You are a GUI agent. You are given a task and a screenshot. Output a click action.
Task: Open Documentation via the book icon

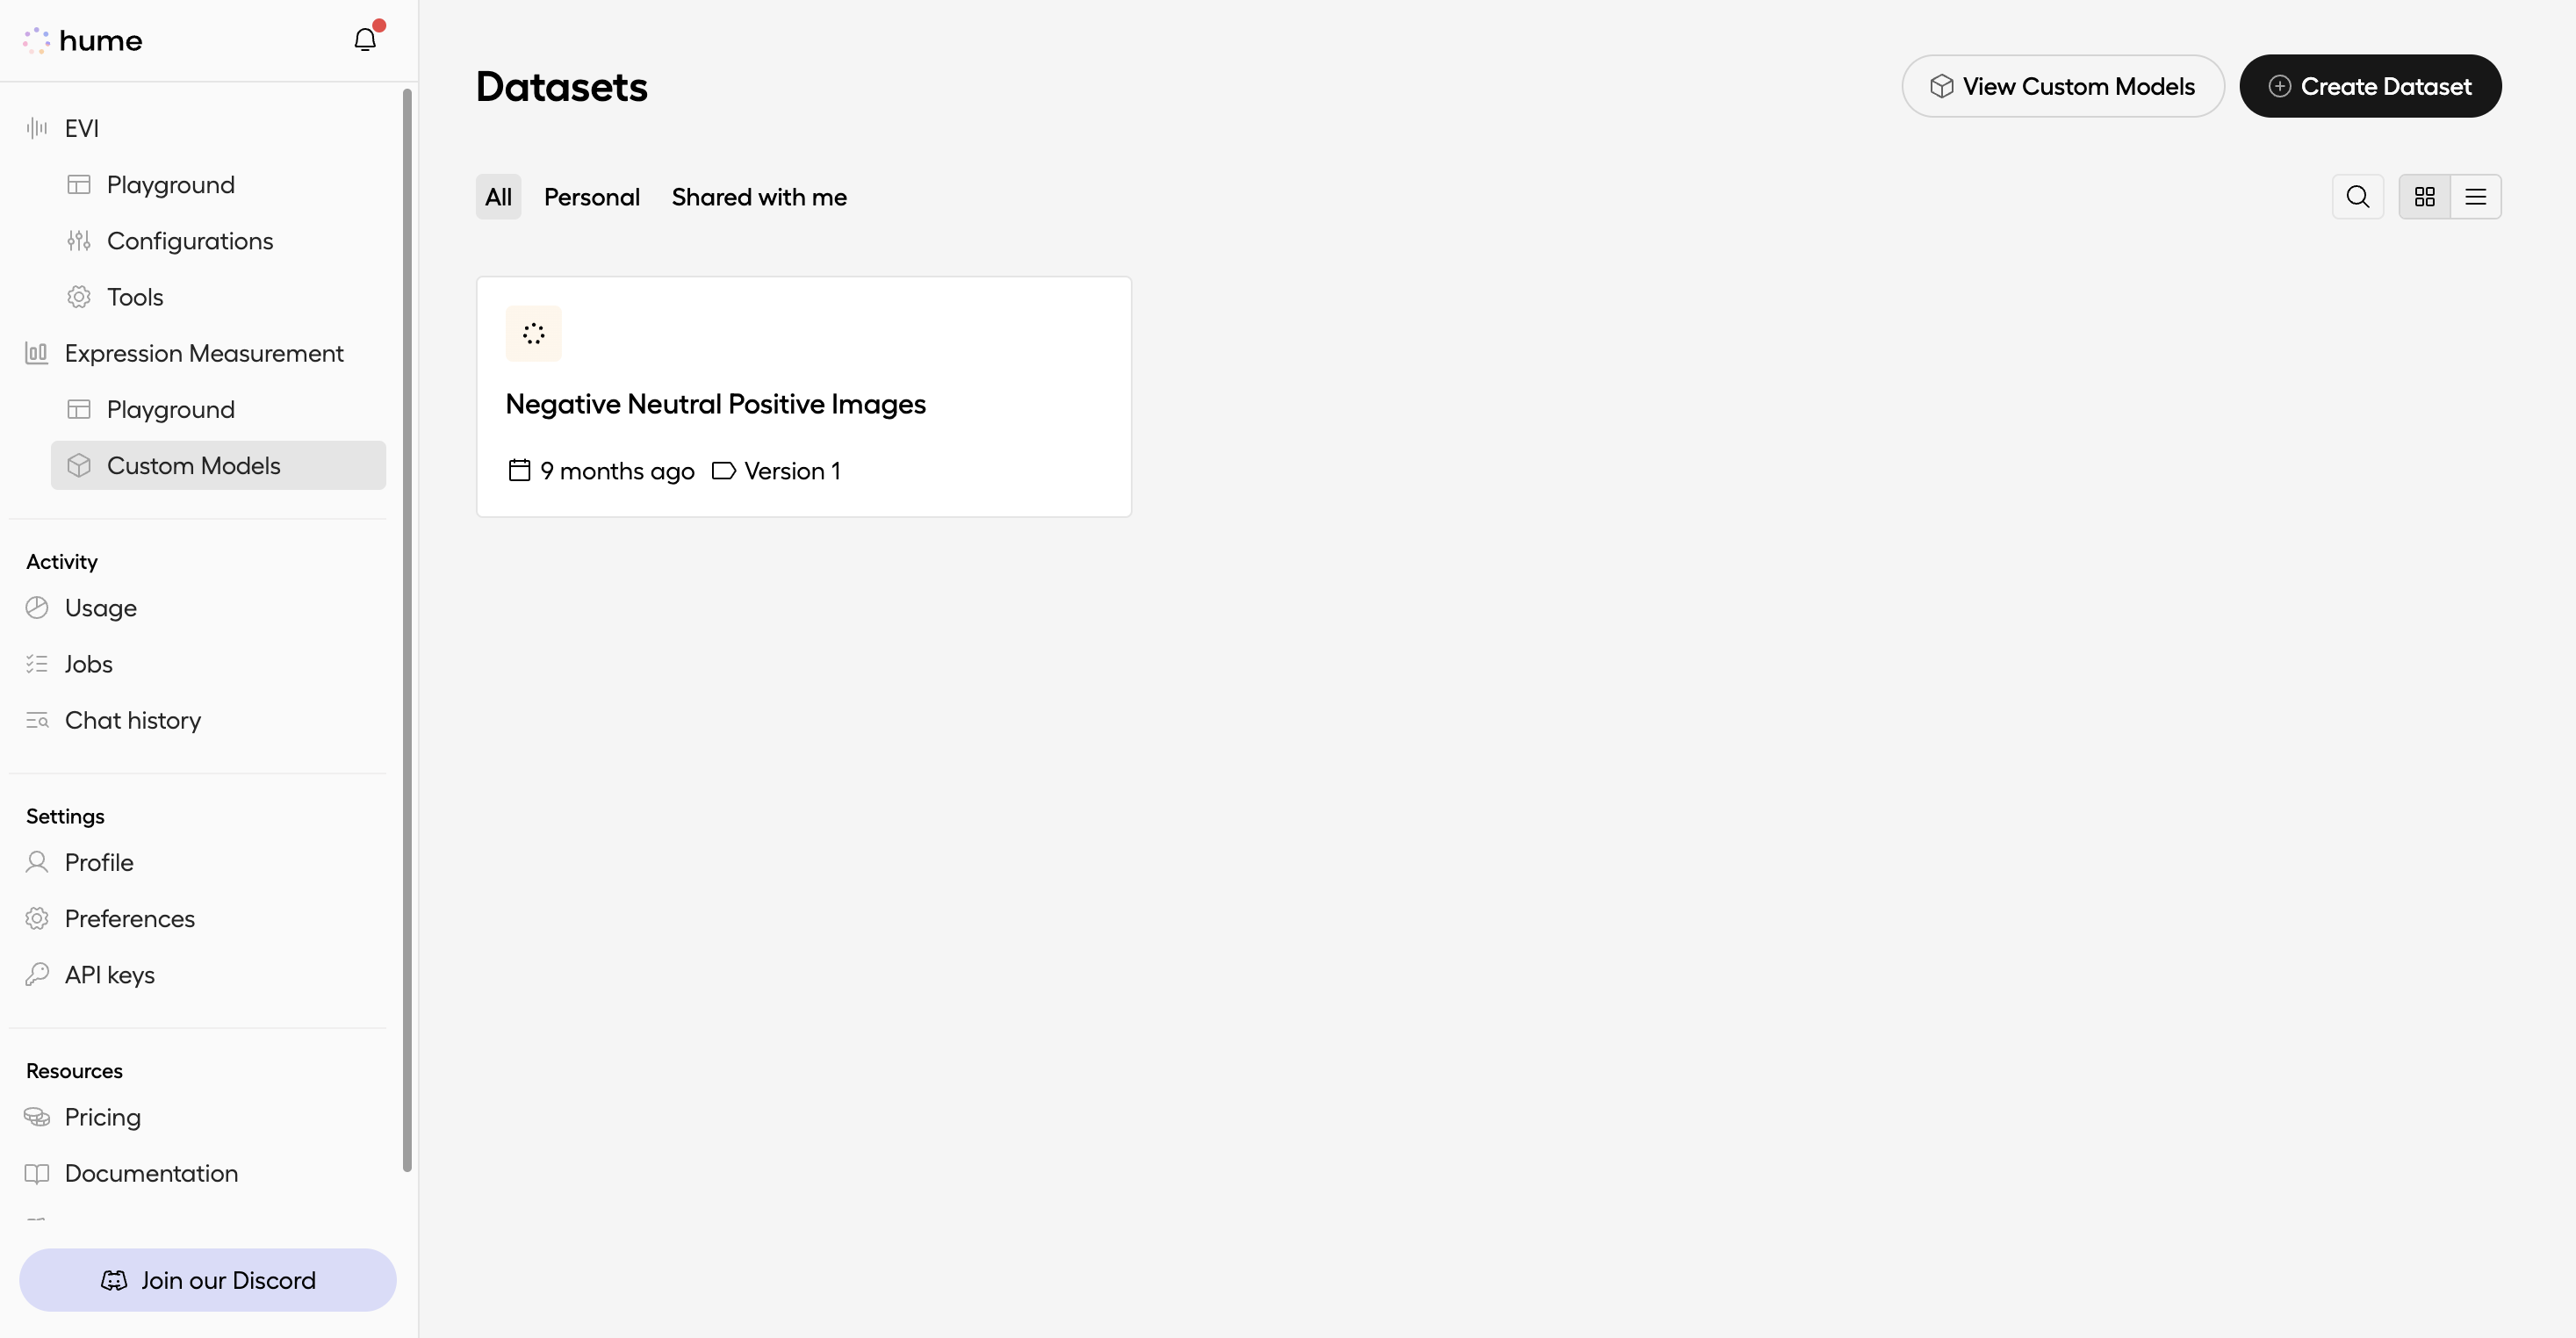pyautogui.click(x=37, y=1173)
